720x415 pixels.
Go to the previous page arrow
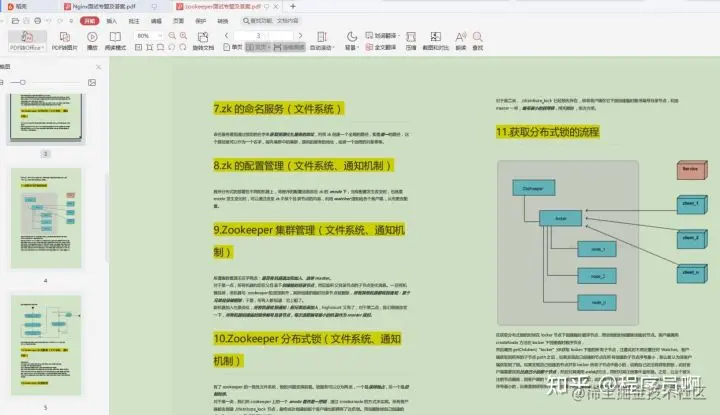(226, 35)
